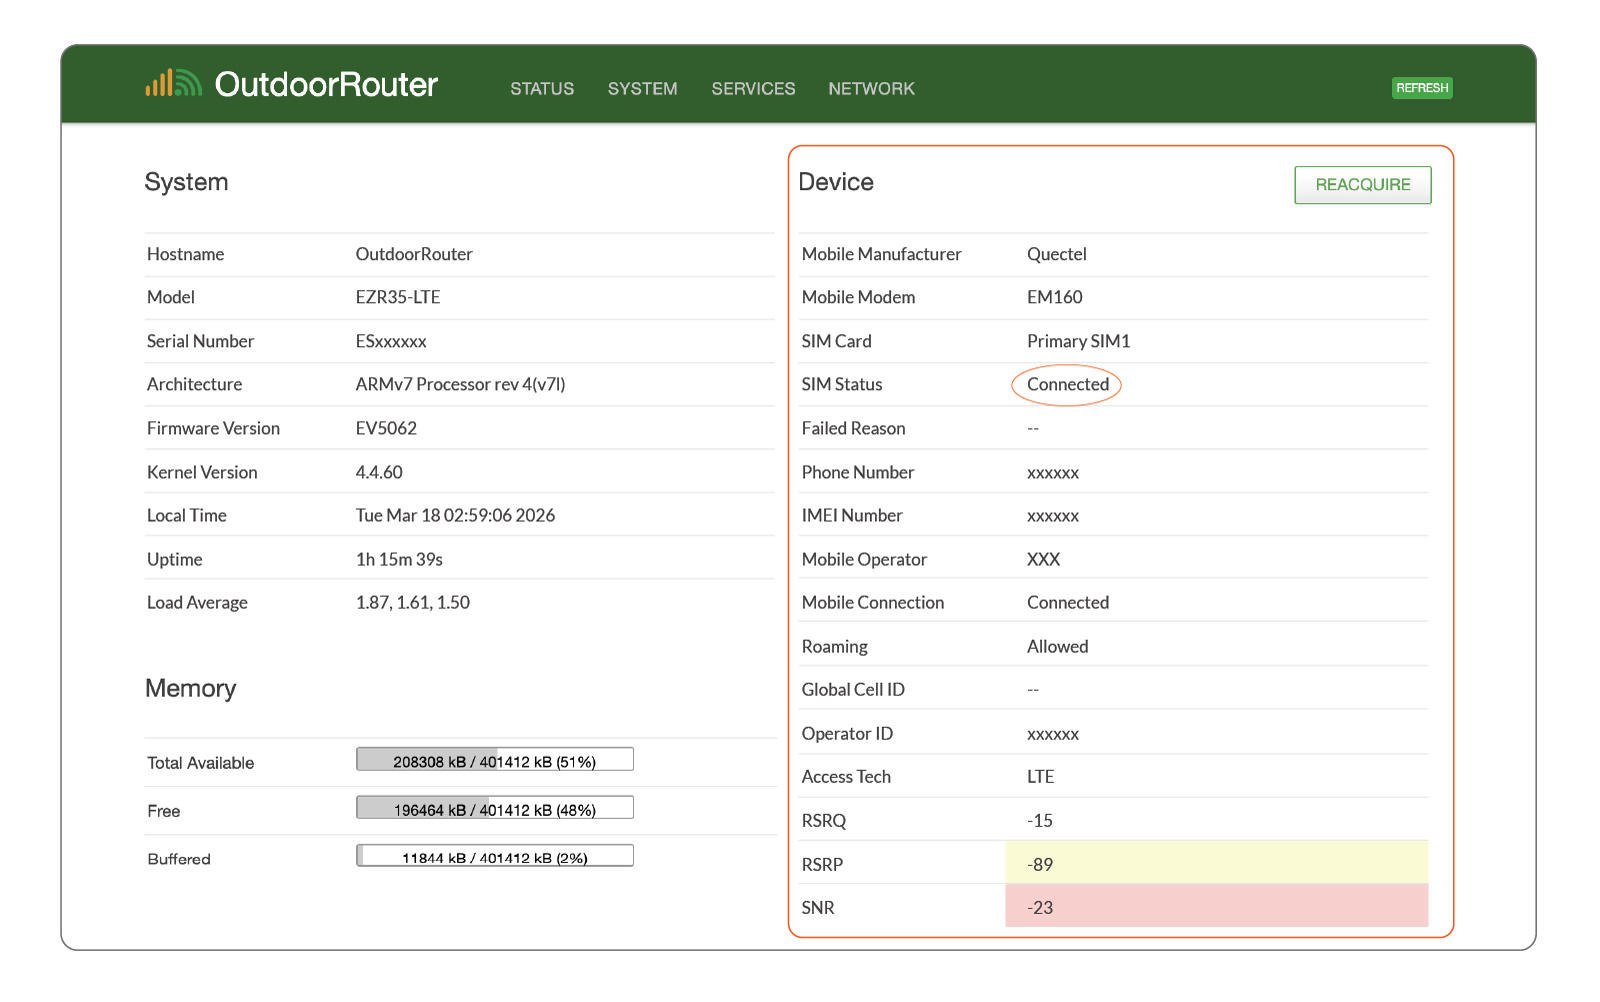The height and width of the screenshot is (1002, 1600).
Task: Click the Roaming Allowed value
Action: pos(1057,647)
